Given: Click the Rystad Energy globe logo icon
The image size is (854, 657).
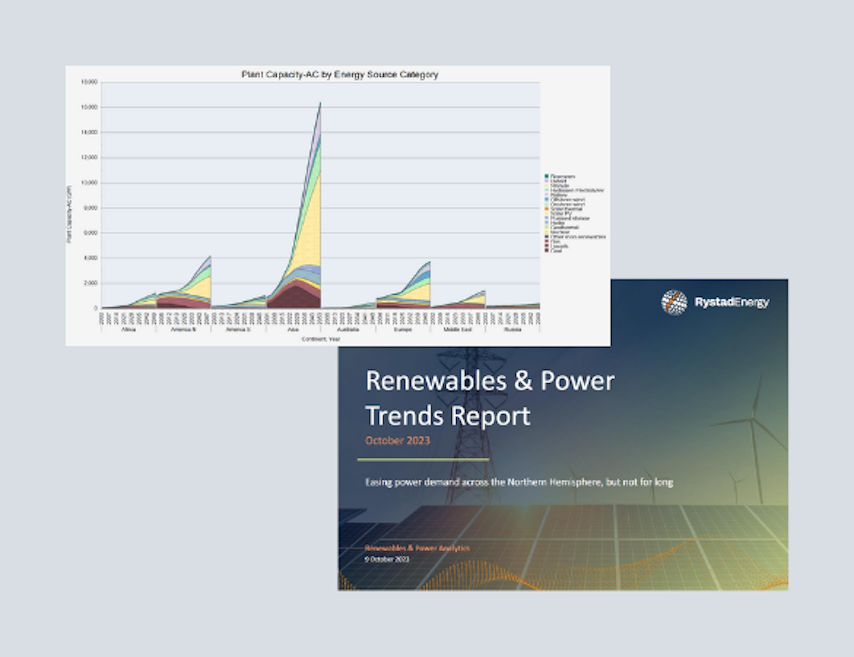Looking at the screenshot, I should point(674,302).
